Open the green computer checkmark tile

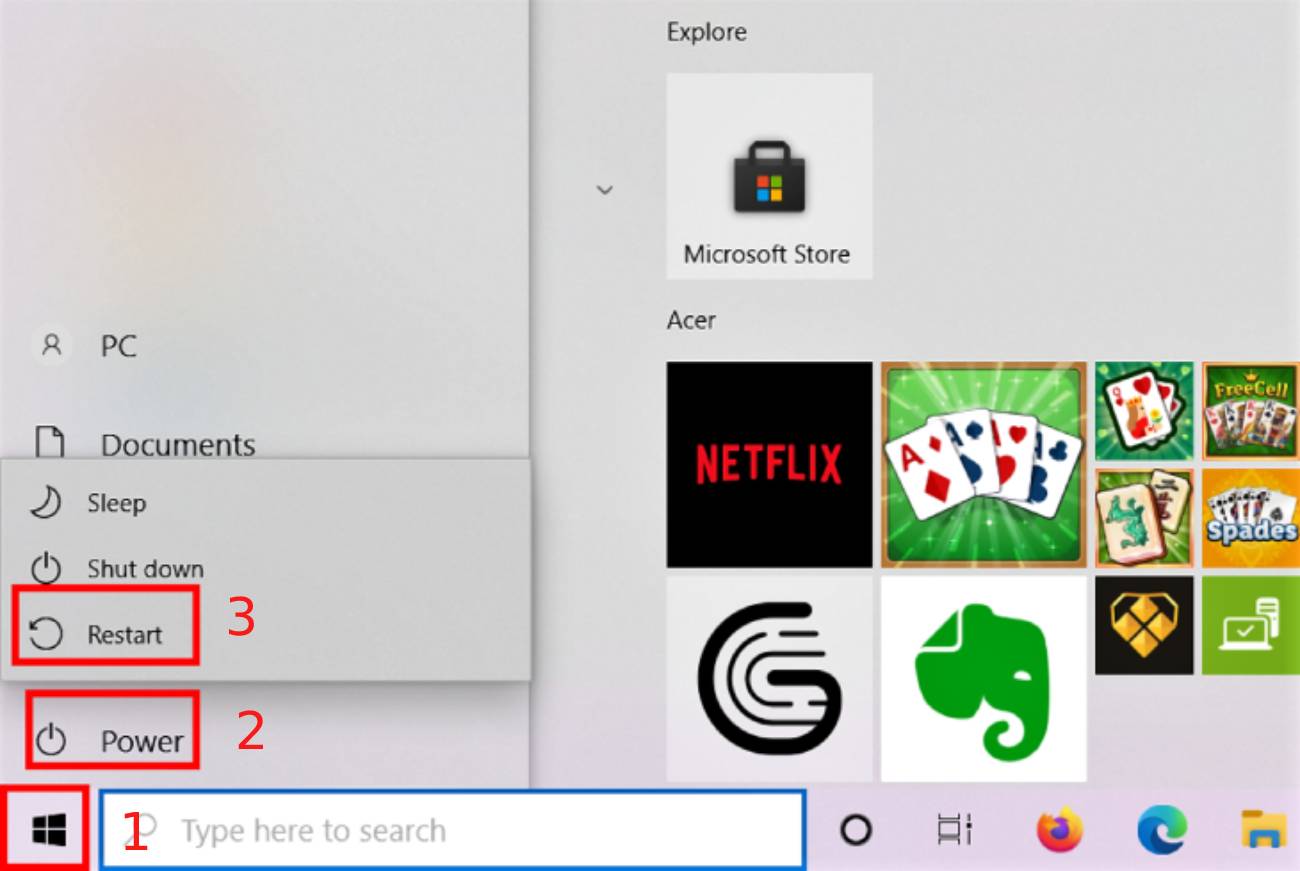1250,625
